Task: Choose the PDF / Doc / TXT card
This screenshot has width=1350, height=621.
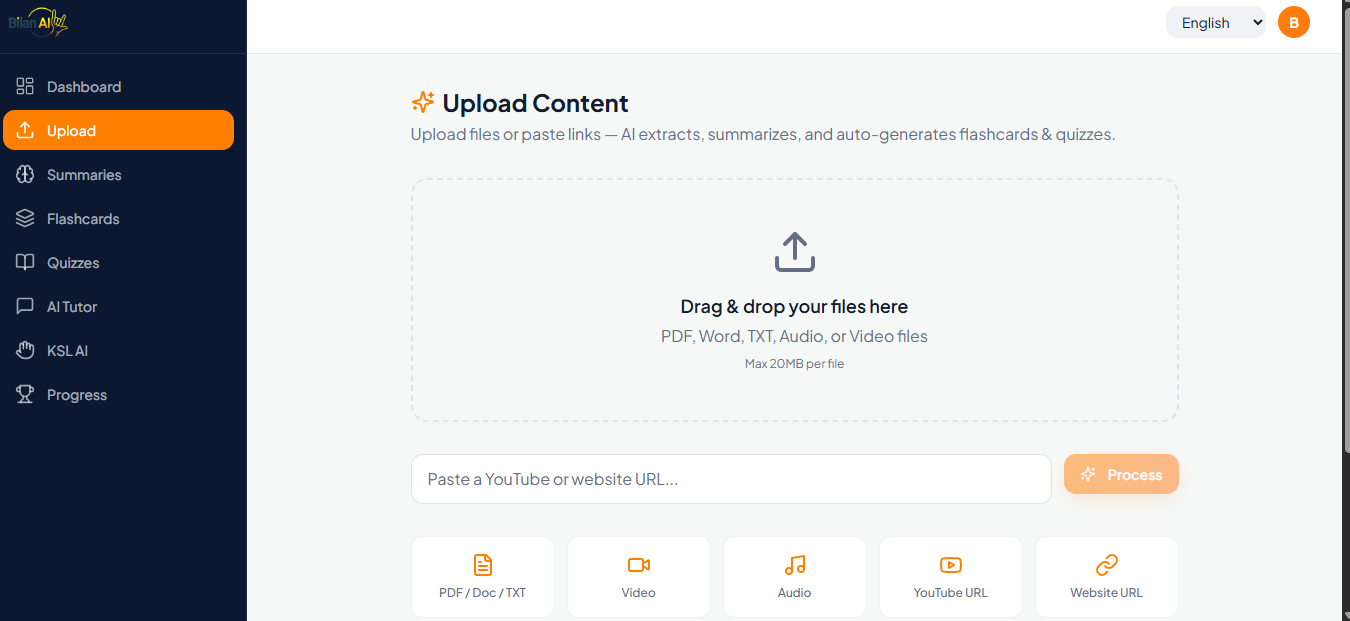Action: point(483,577)
